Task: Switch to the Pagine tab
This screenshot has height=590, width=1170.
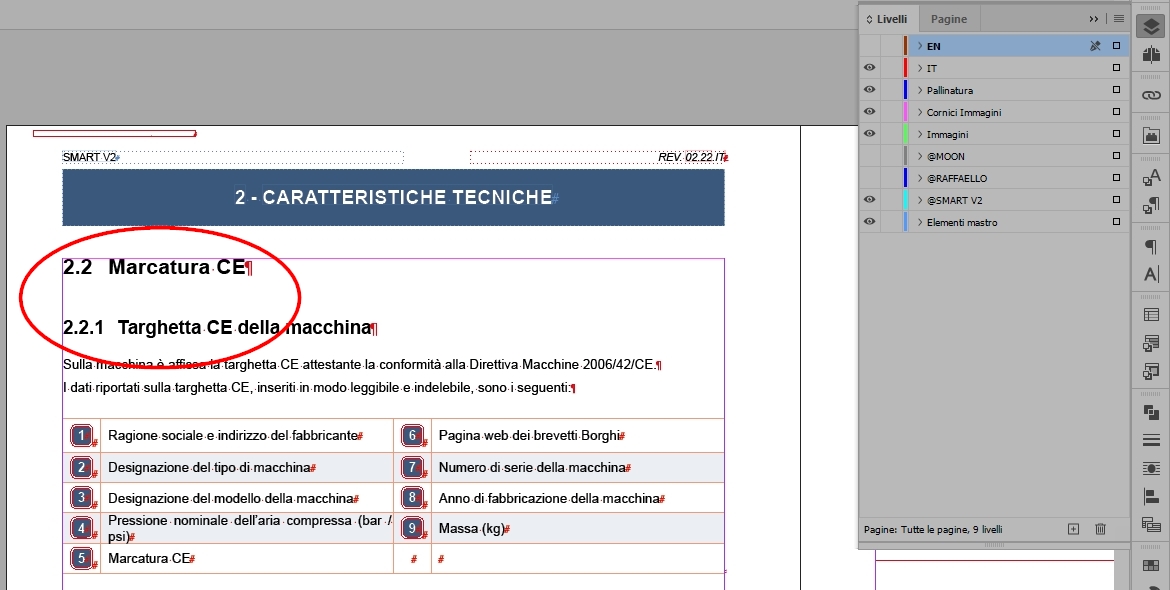Action: click(x=948, y=18)
